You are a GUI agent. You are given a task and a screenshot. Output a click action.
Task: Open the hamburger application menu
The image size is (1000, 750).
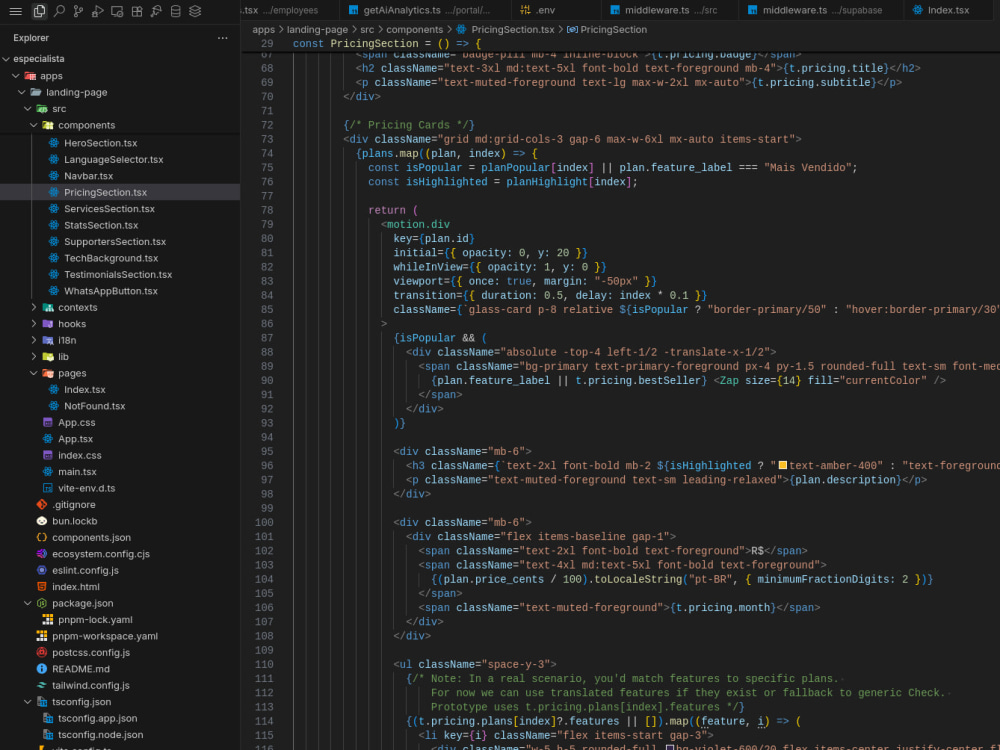[15, 11]
